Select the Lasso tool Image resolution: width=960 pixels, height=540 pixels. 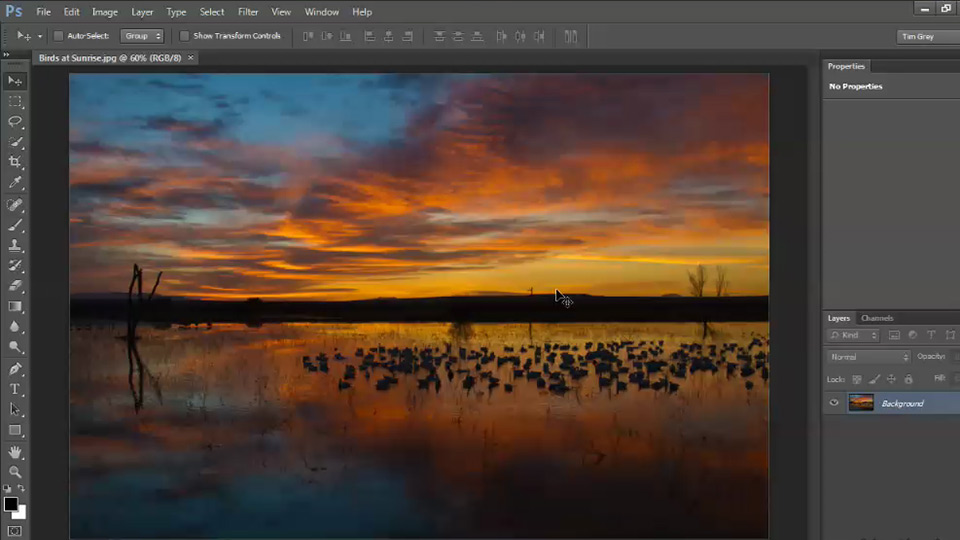coord(15,122)
